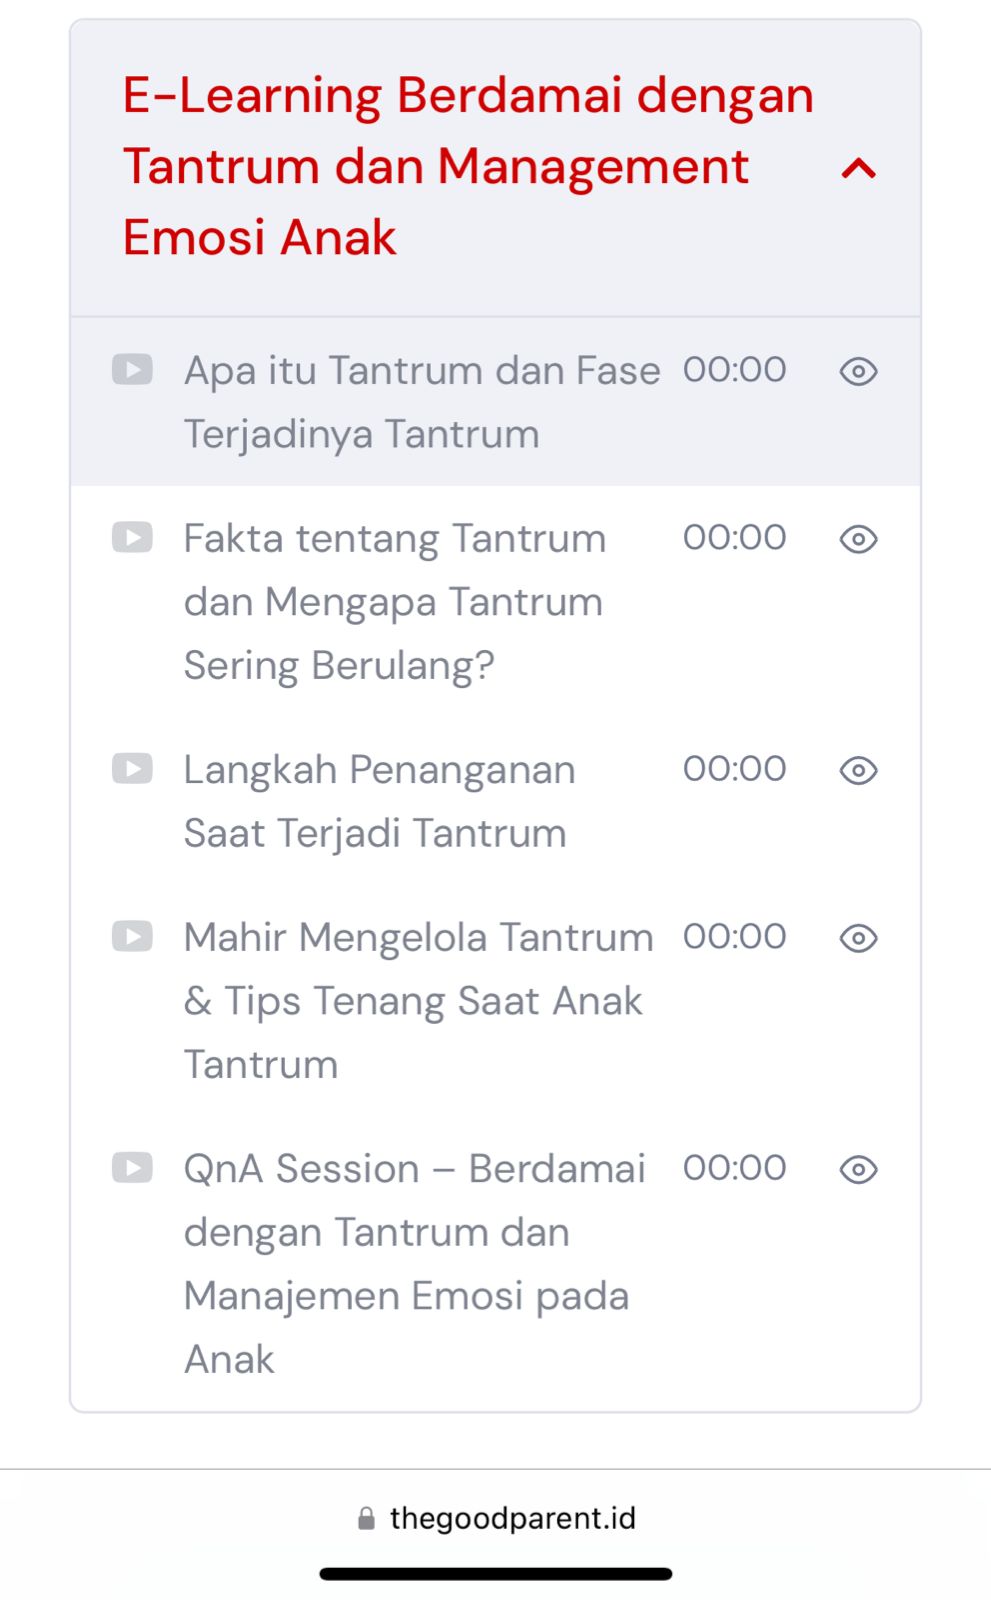Preview Mahir Mengelola Tantrum lesson via eye icon
991x1600 pixels.
858,939
